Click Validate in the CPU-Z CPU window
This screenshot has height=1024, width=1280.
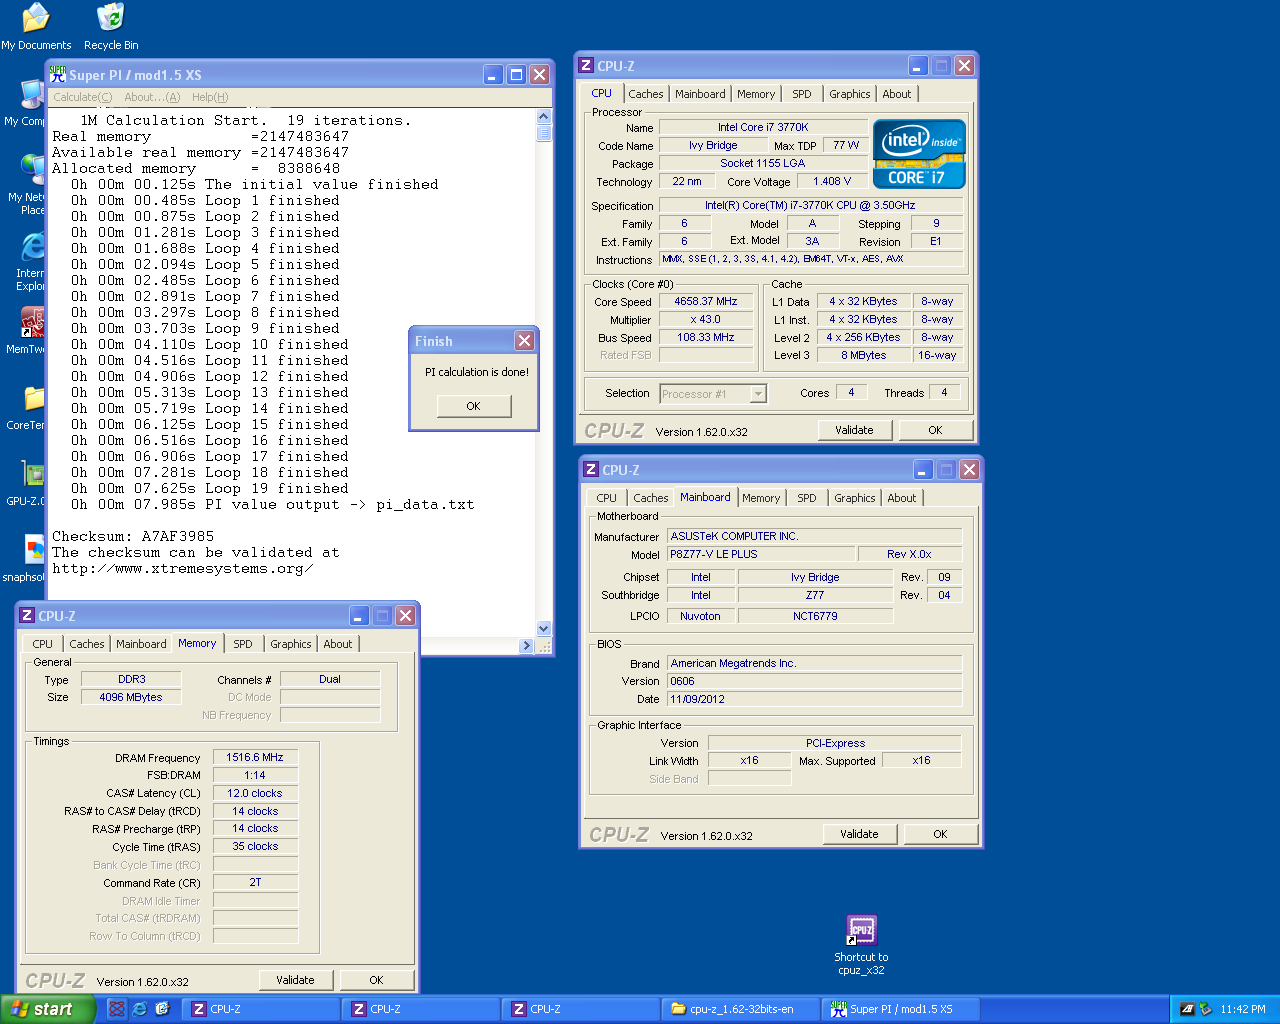click(855, 430)
